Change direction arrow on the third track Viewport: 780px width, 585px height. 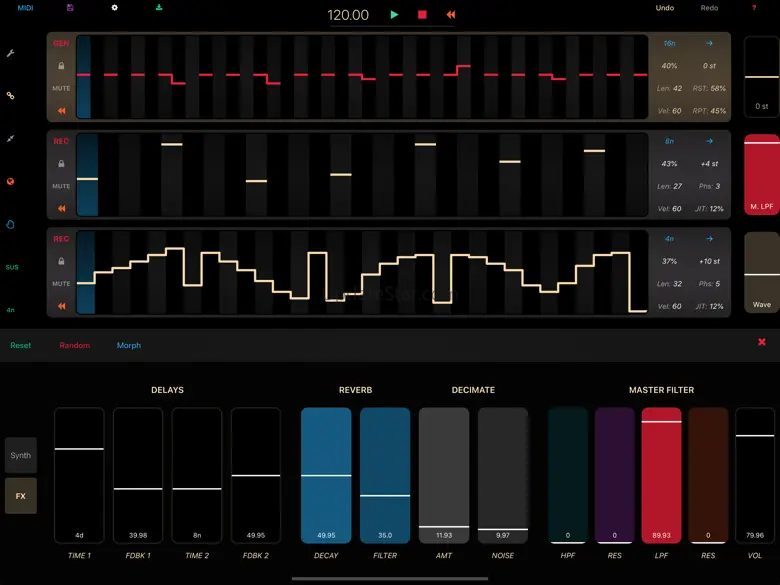point(708,239)
